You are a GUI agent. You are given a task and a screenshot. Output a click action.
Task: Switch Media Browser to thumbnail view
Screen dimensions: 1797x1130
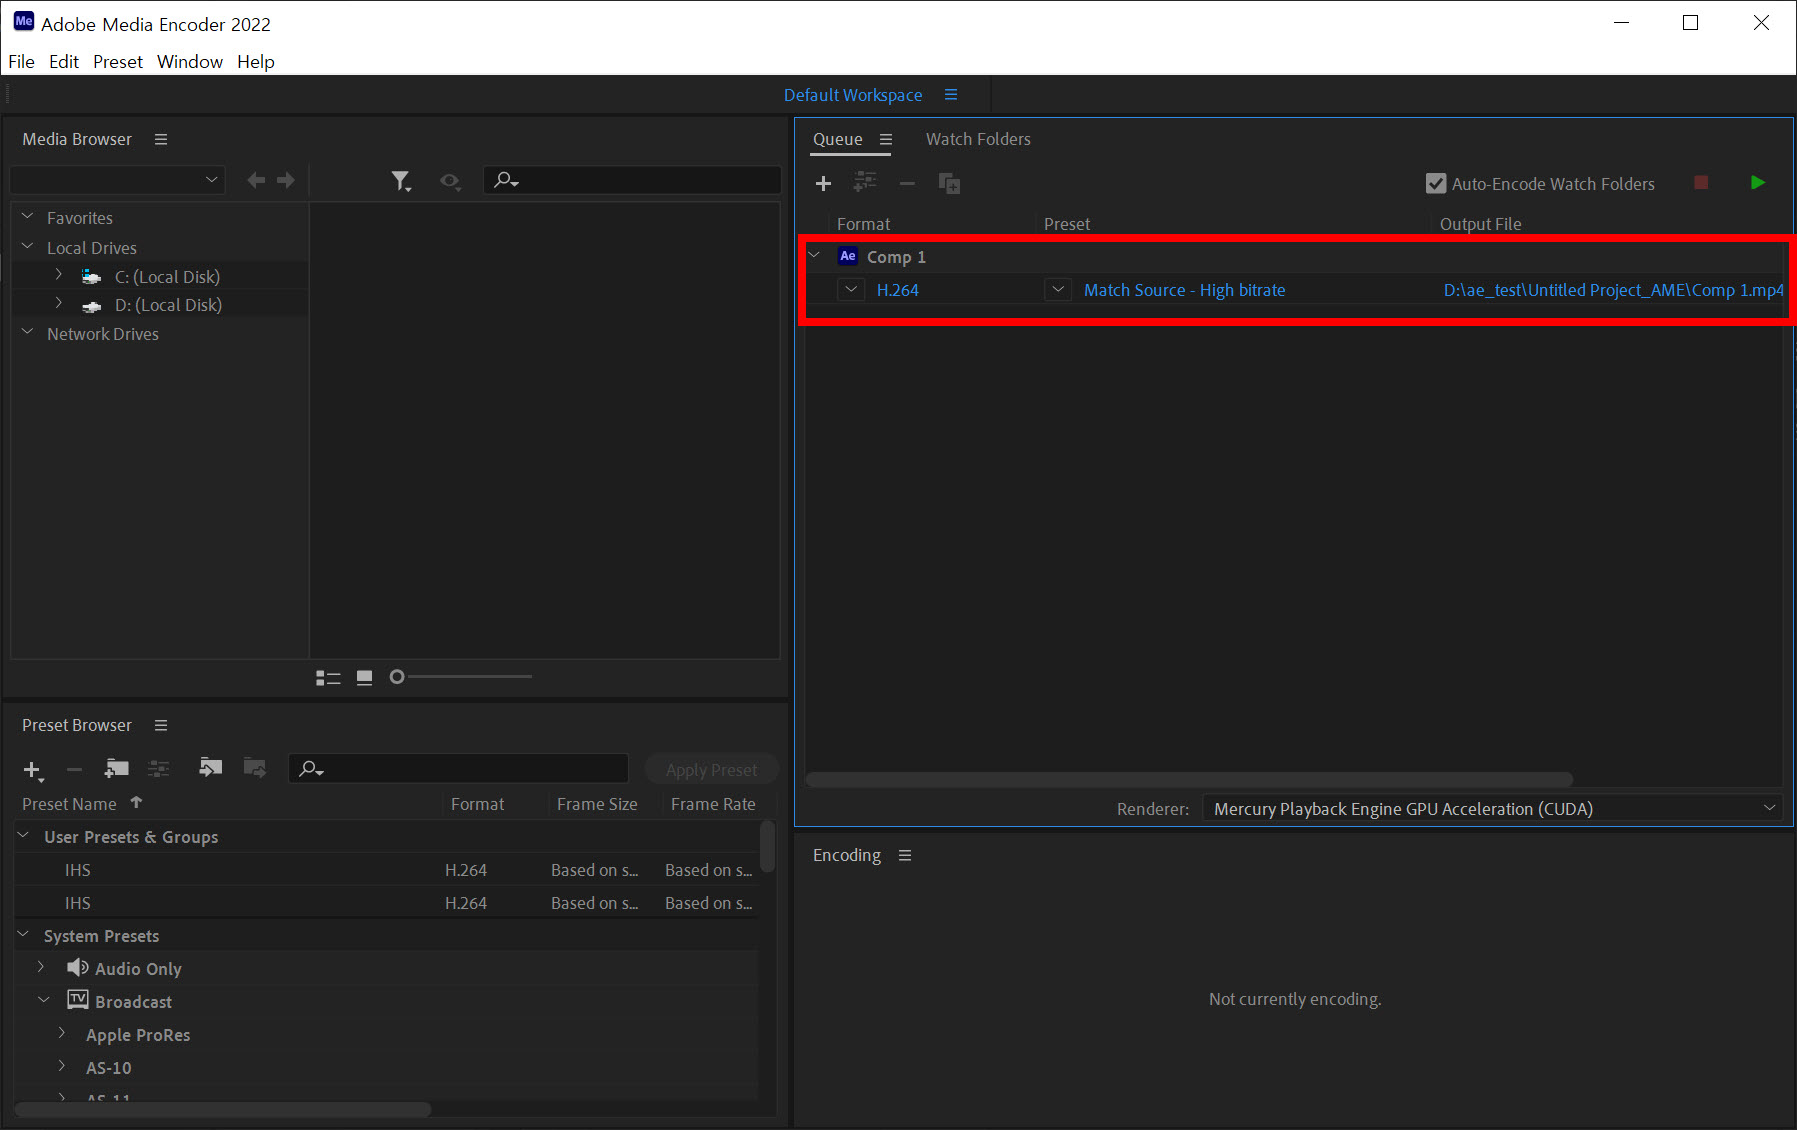[x=364, y=678]
